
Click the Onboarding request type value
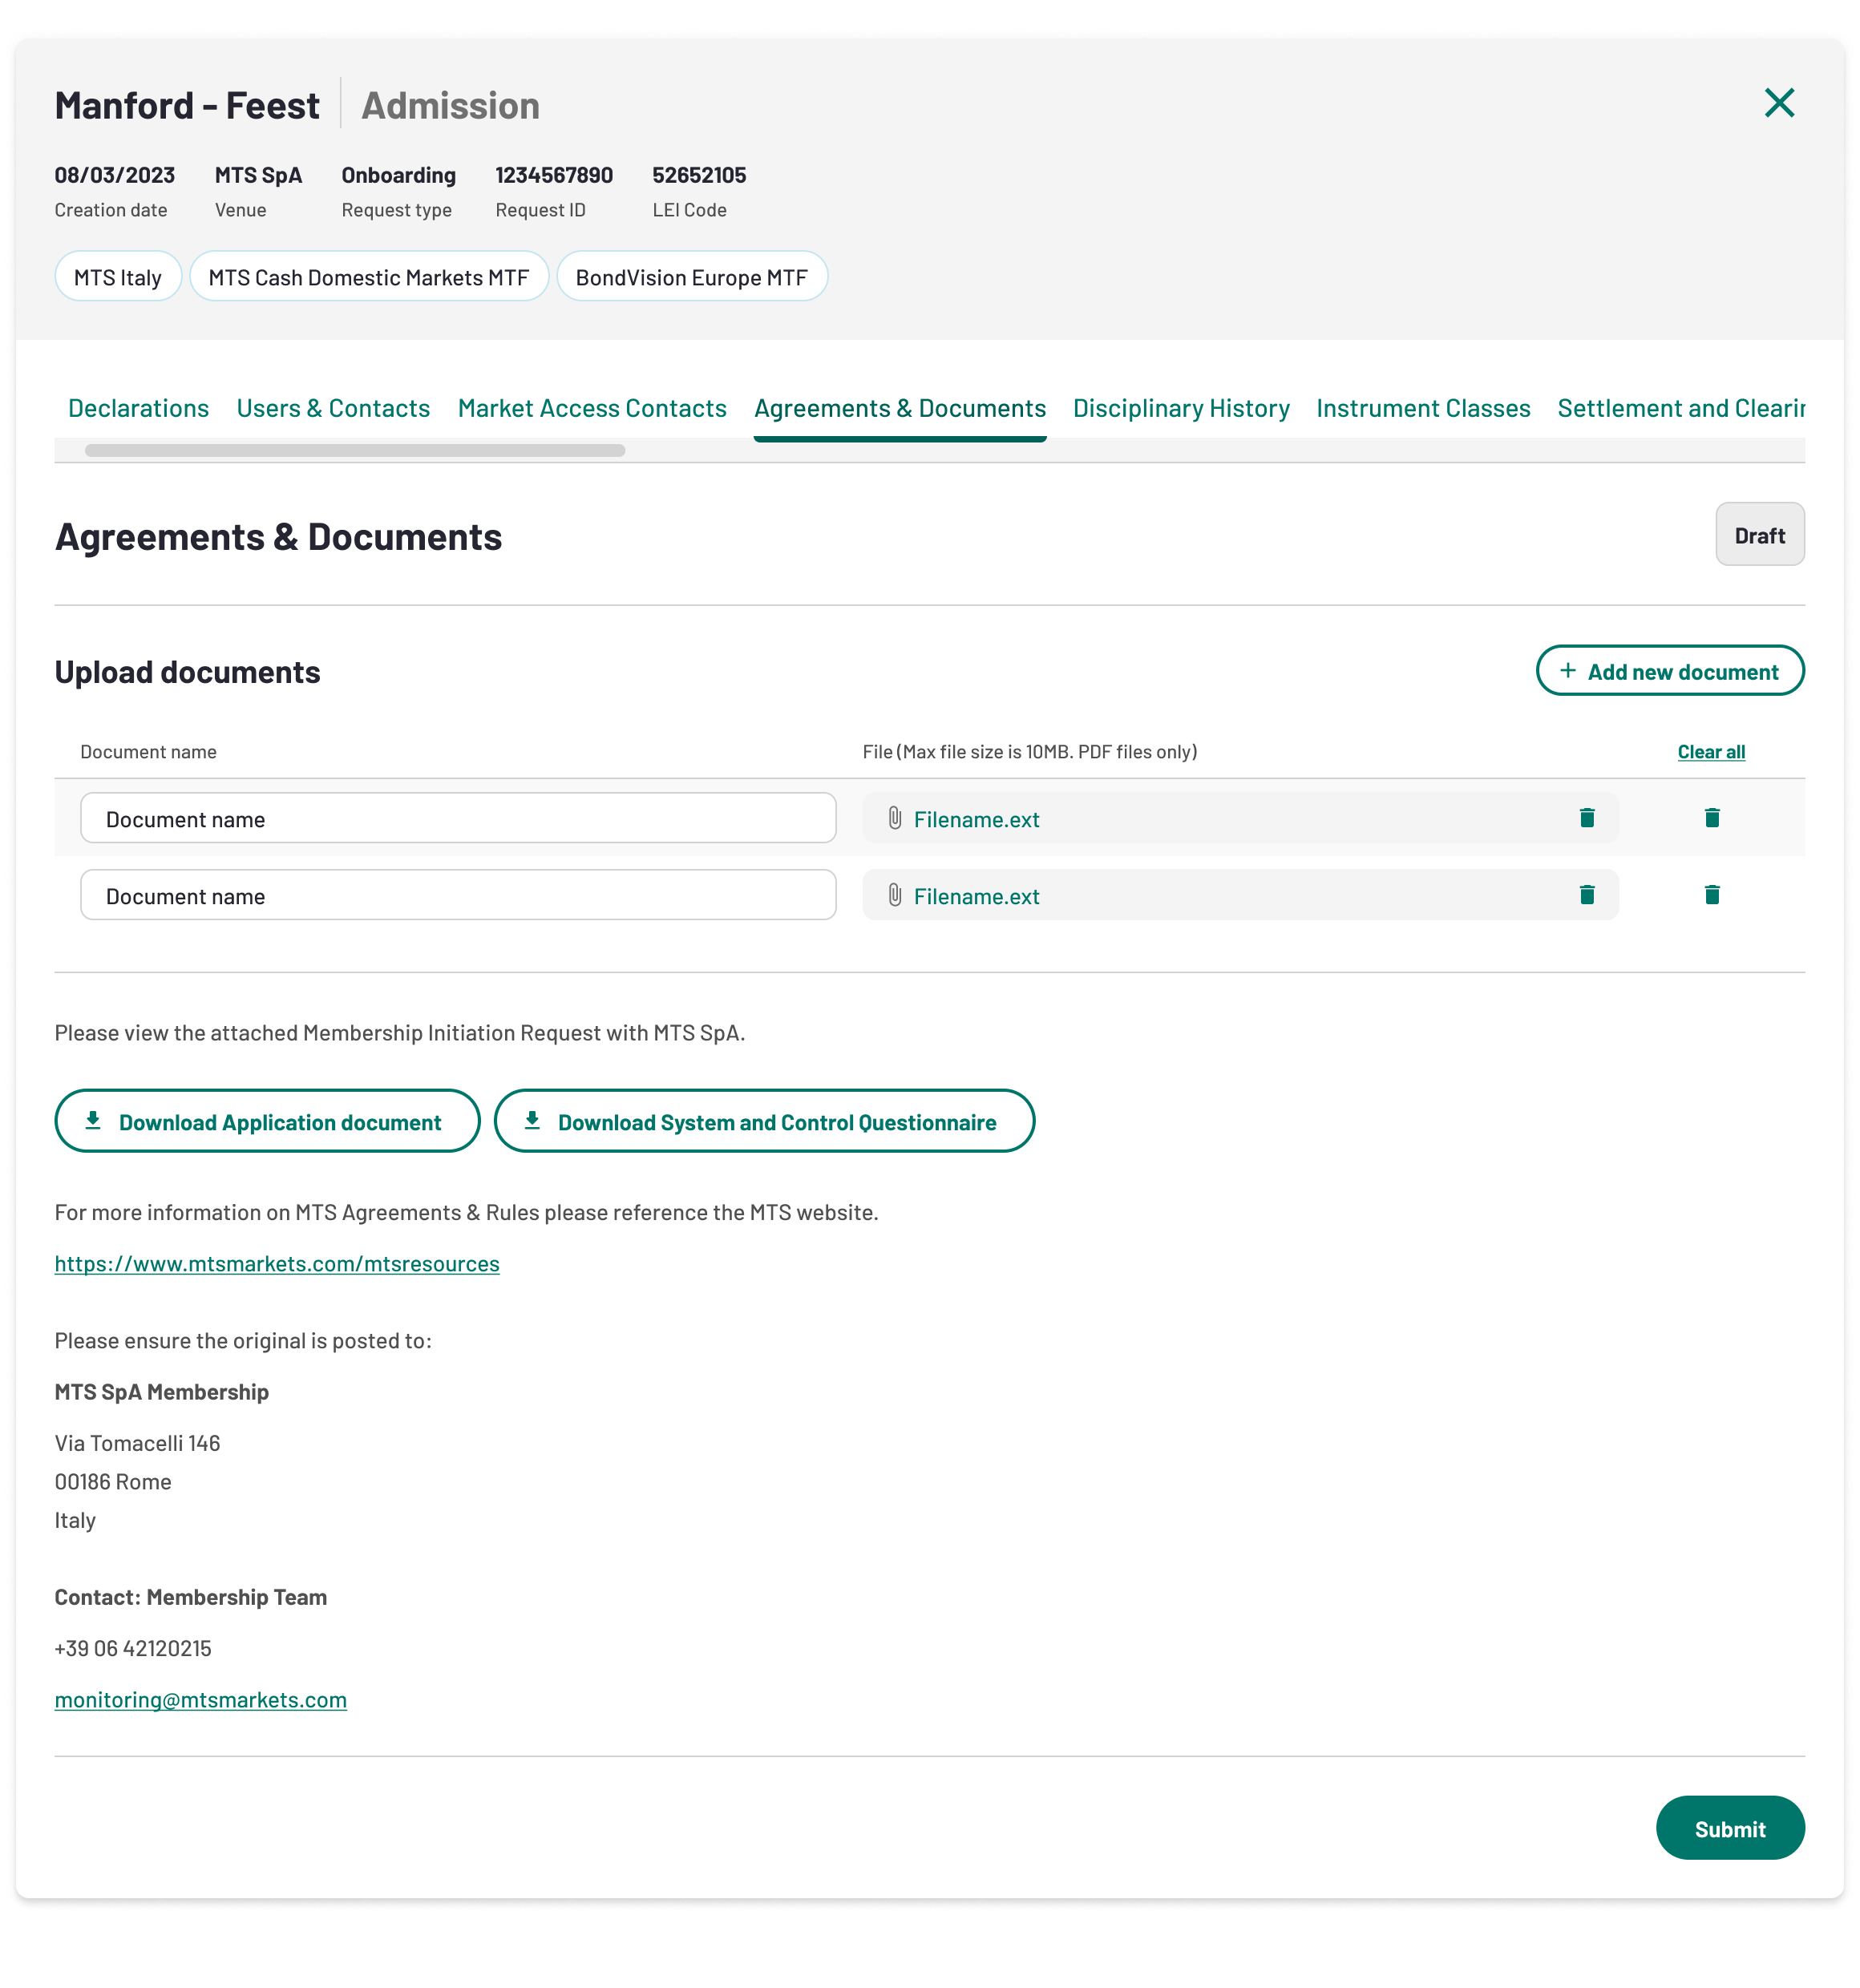398,175
